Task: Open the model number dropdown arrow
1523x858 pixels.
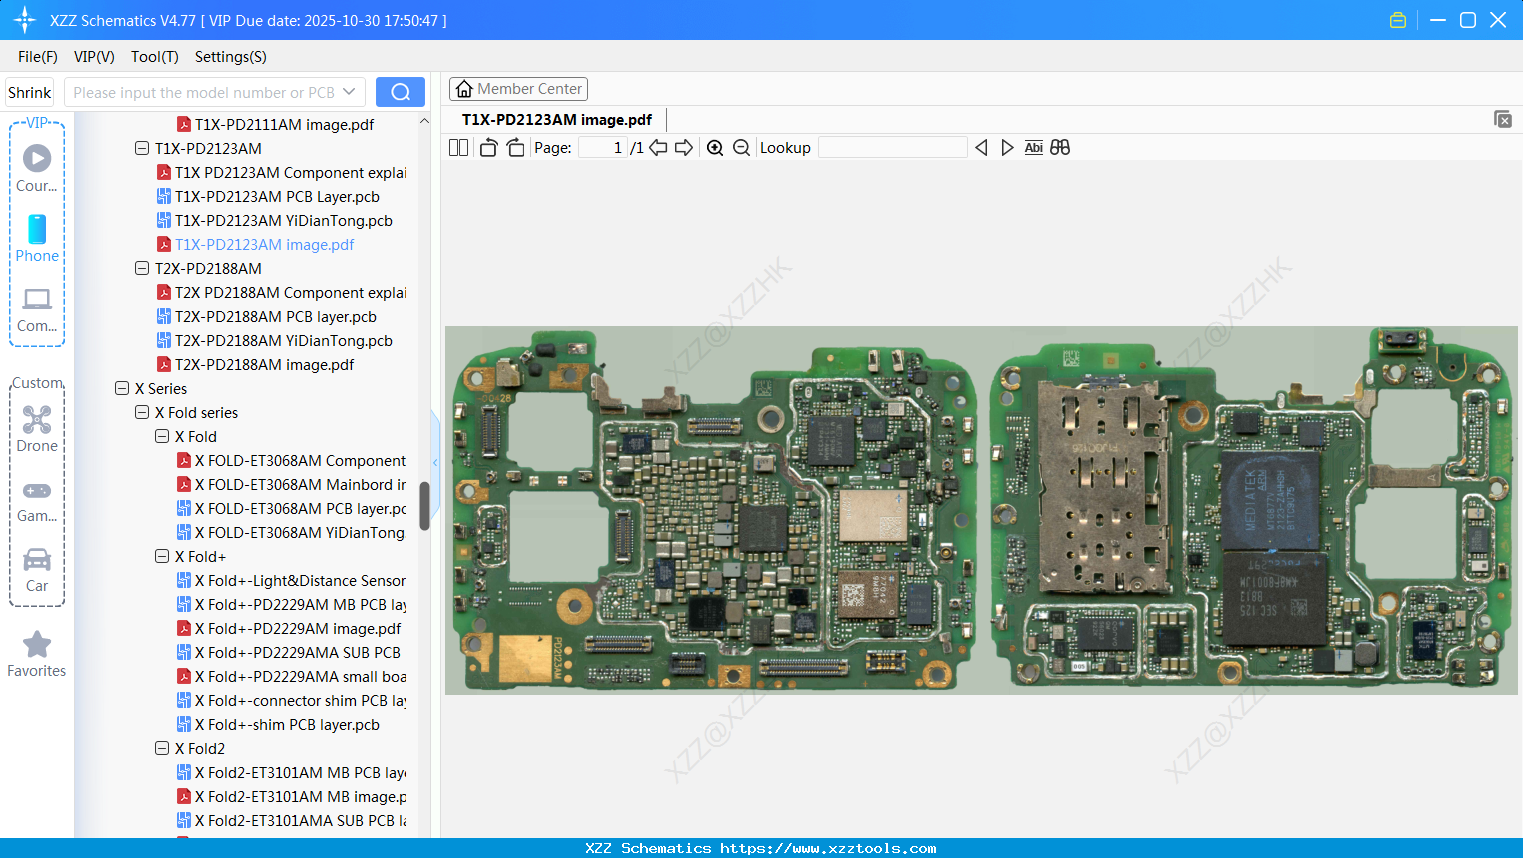Action: [349, 92]
